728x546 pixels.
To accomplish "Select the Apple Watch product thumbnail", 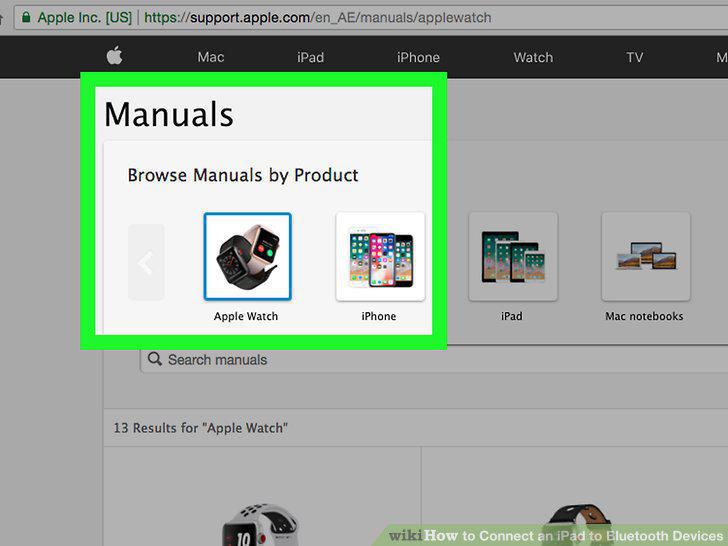I will pos(247,256).
